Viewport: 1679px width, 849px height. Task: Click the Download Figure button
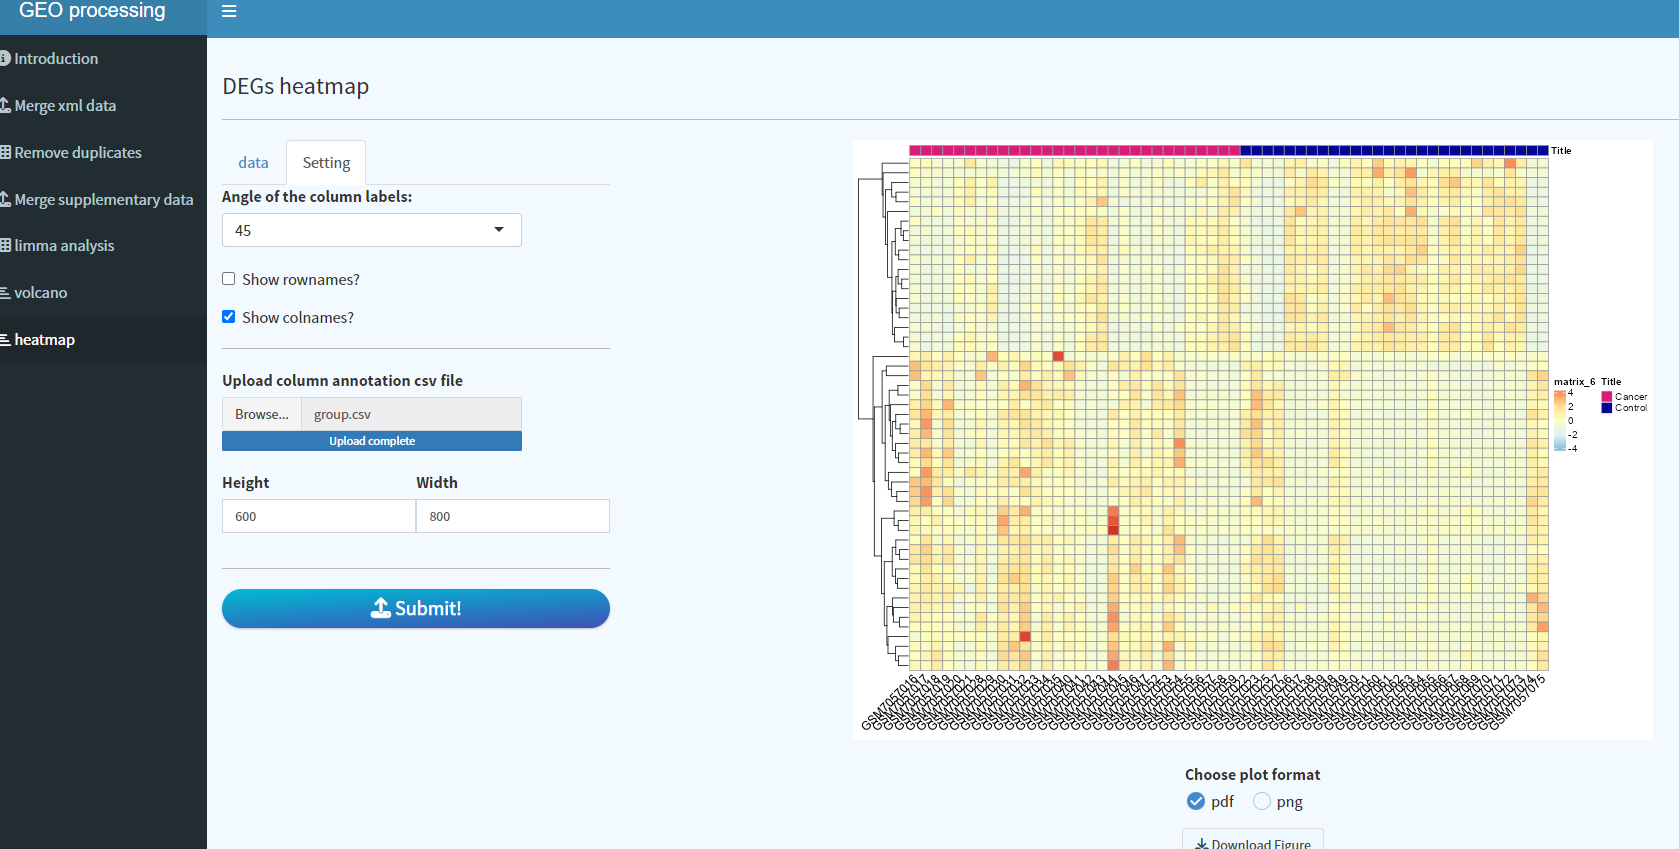coord(1253,840)
